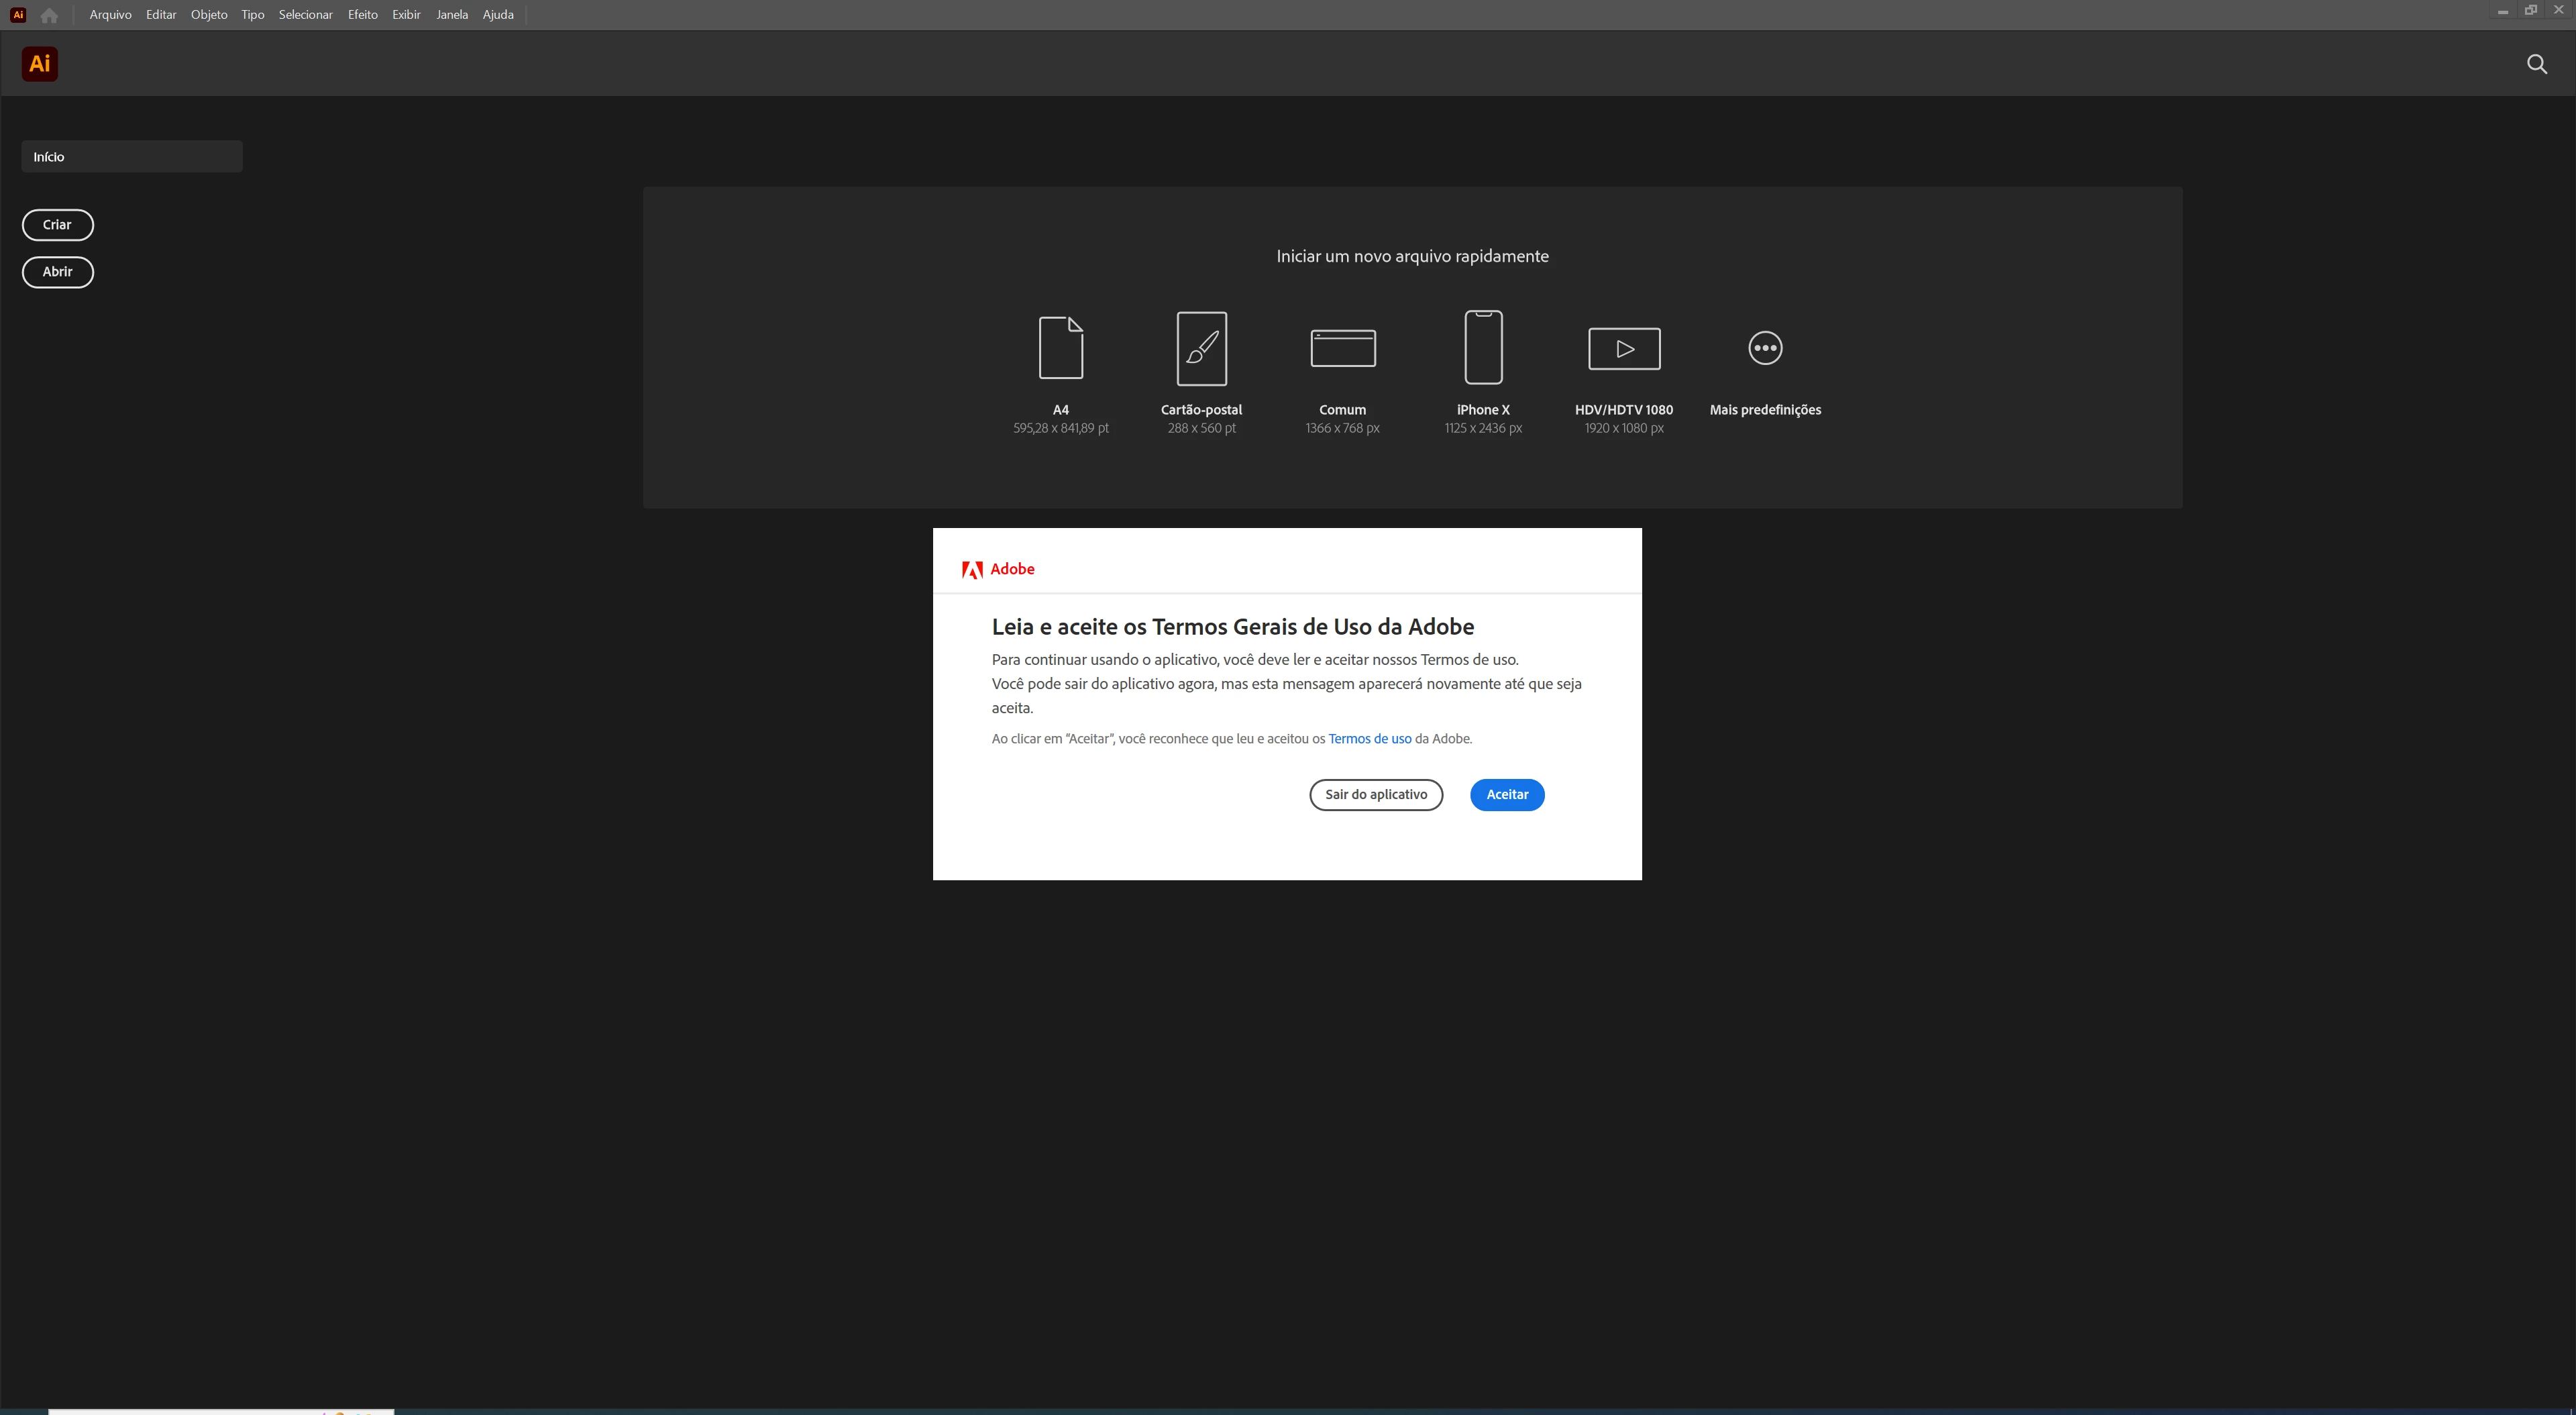
Task: Select the HDV/HDTV 1080 video preset
Action: point(1624,348)
